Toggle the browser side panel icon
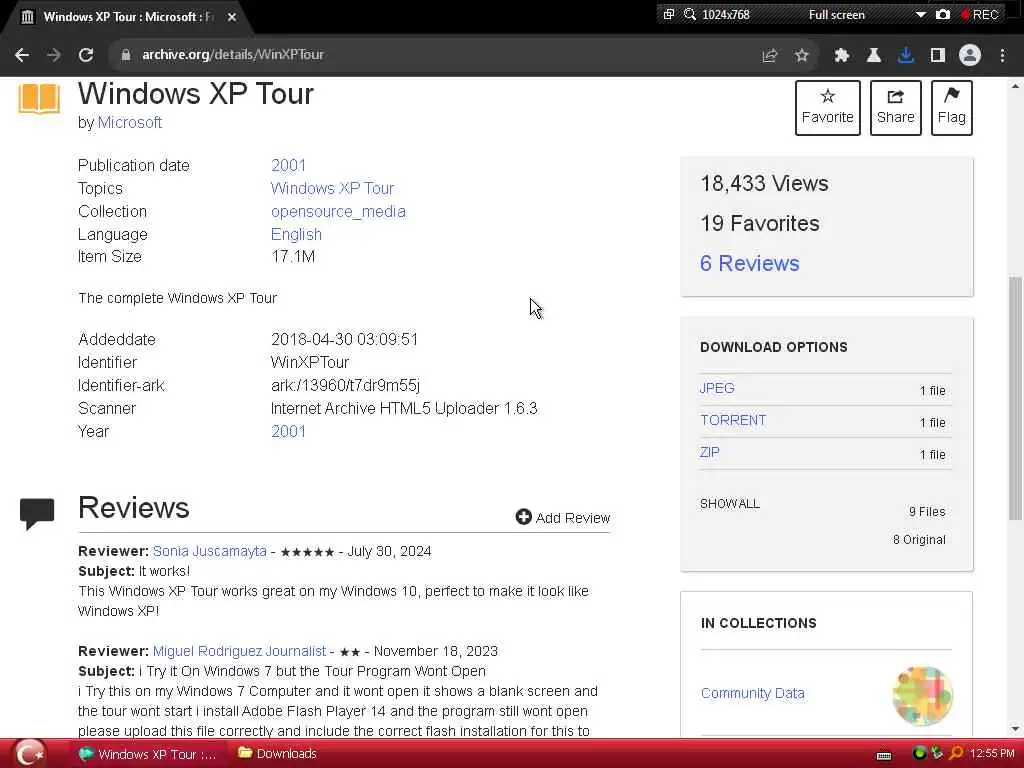The image size is (1024, 768). click(x=938, y=56)
